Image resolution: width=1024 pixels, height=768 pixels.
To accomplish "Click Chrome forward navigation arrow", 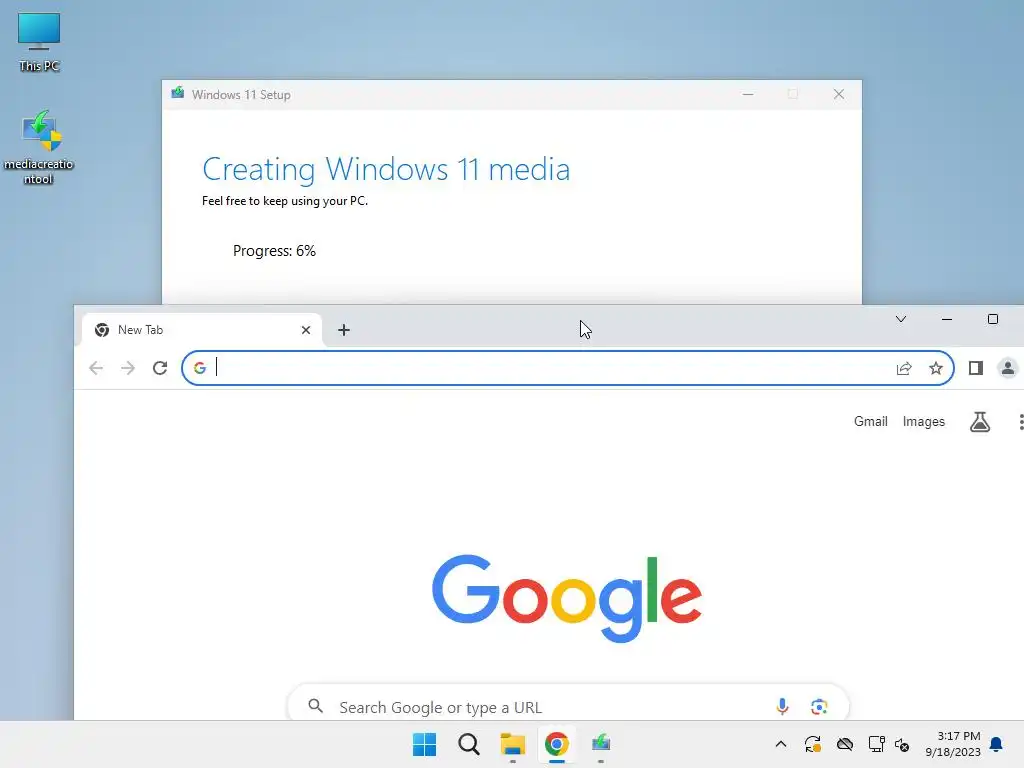I will coord(128,368).
